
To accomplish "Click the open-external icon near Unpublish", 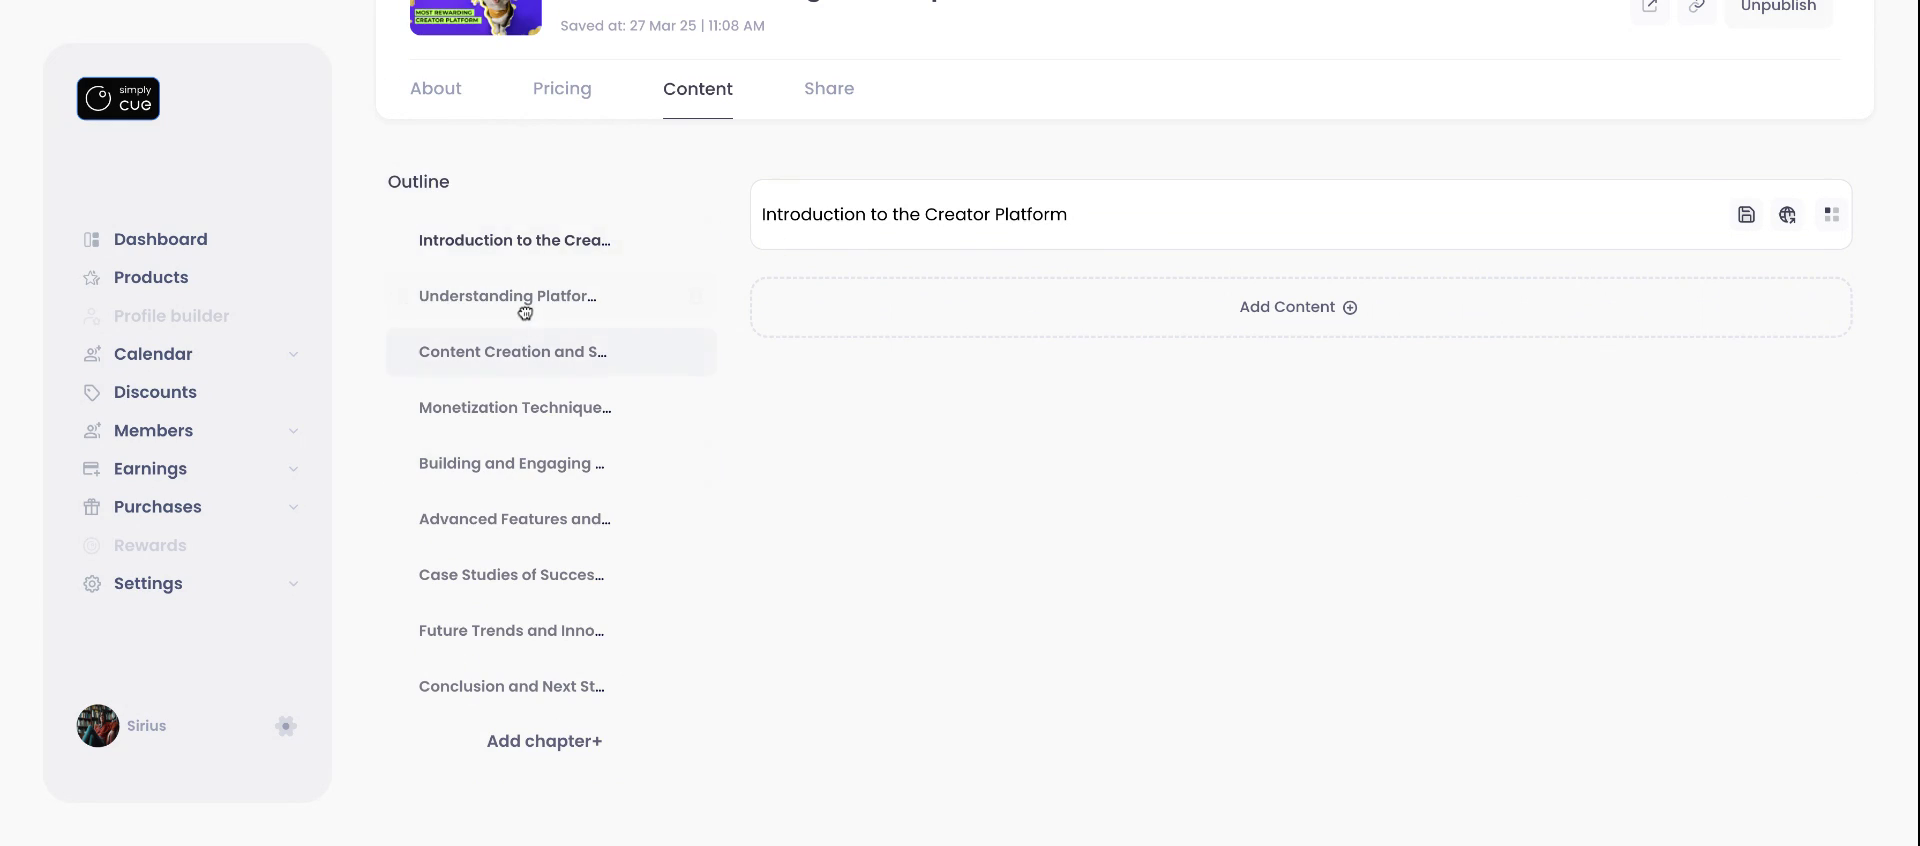I will coord(1650,7).
